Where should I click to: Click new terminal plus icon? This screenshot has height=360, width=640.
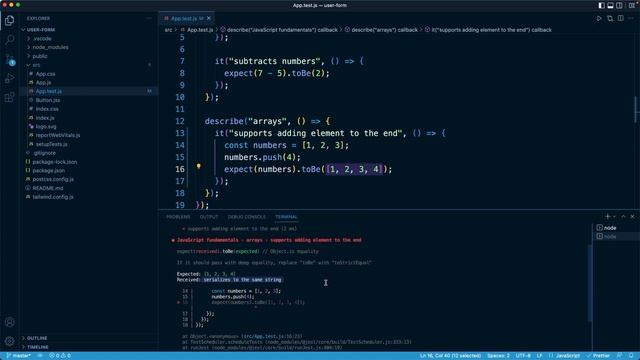(607, 216)
